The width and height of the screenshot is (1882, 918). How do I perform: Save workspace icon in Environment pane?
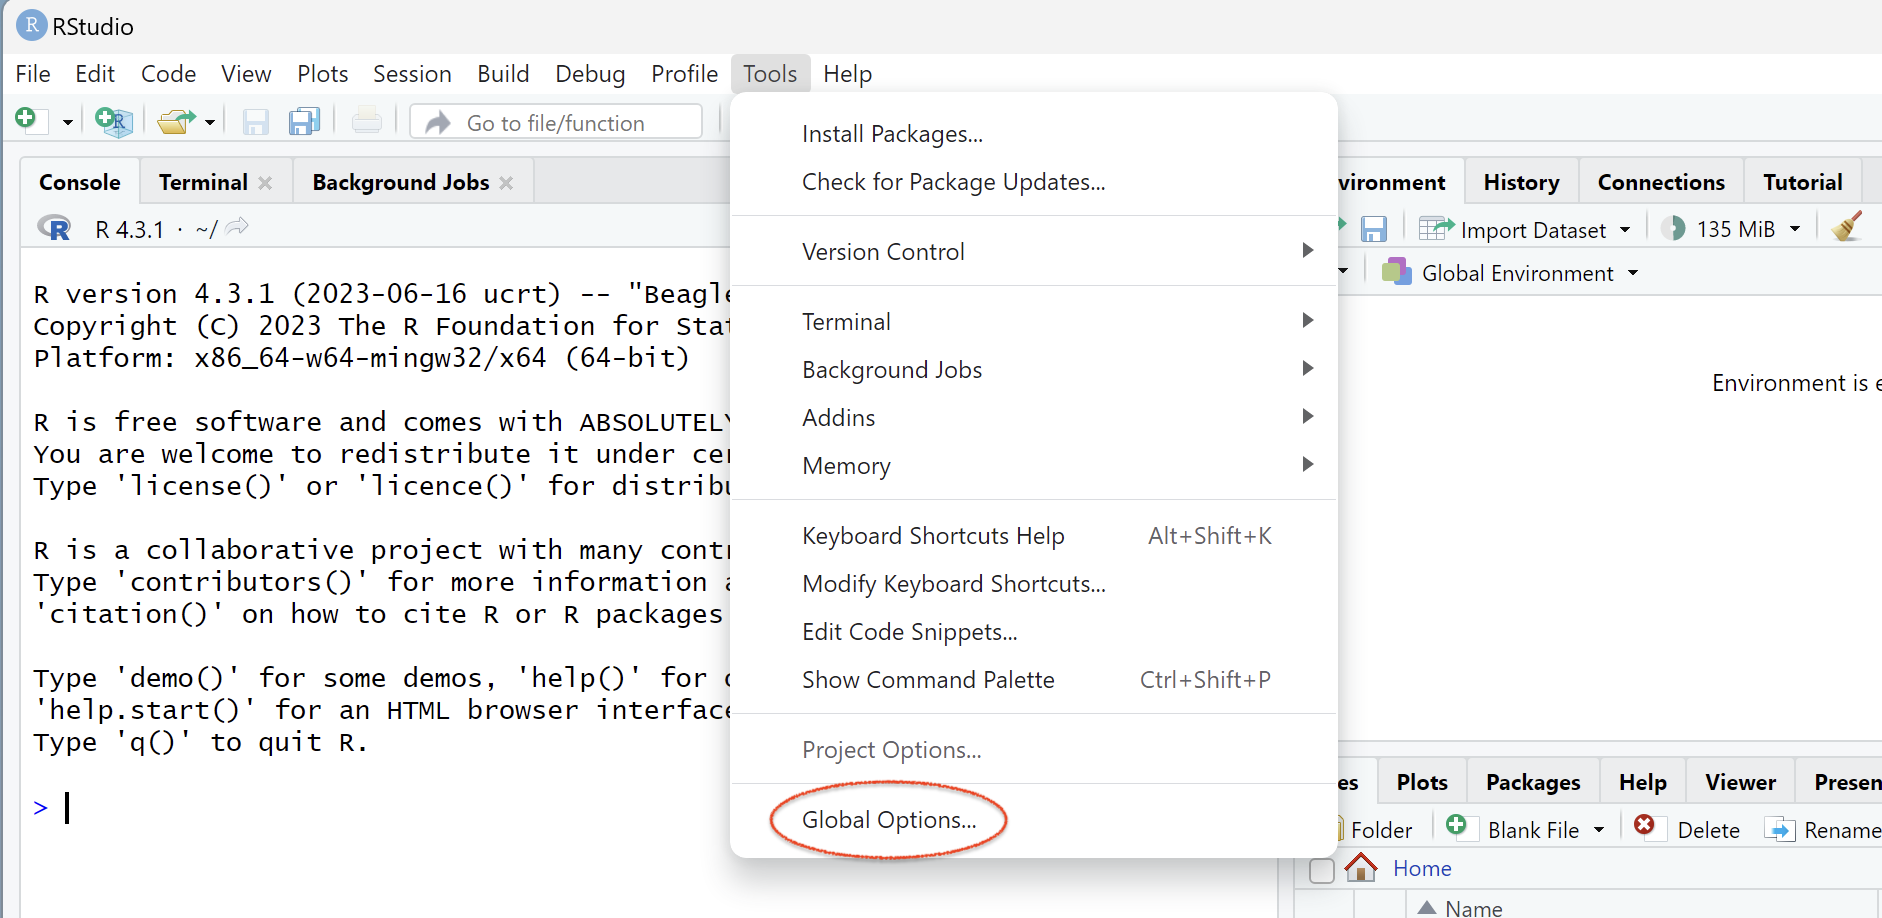(x=1374, y=229)
